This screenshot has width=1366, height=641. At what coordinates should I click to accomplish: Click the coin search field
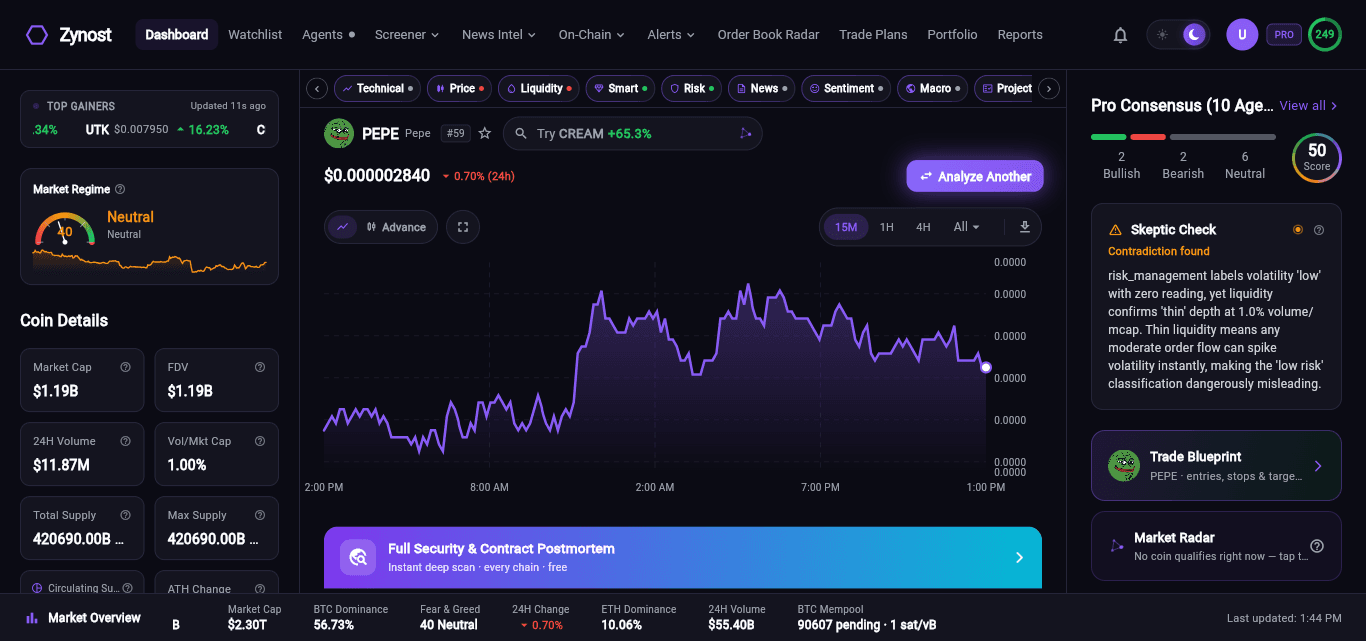point(633,133)
